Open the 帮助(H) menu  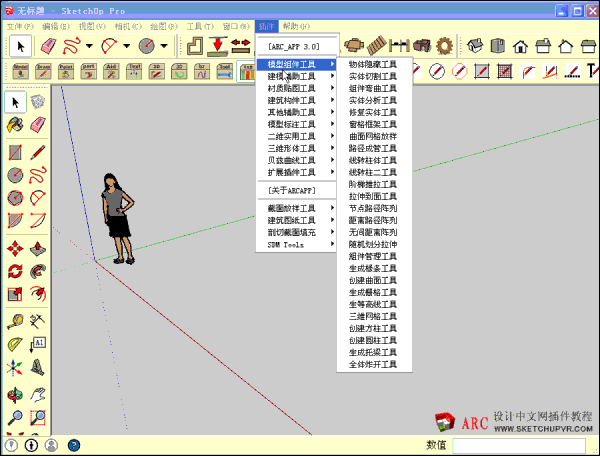(x=296, y=26)
